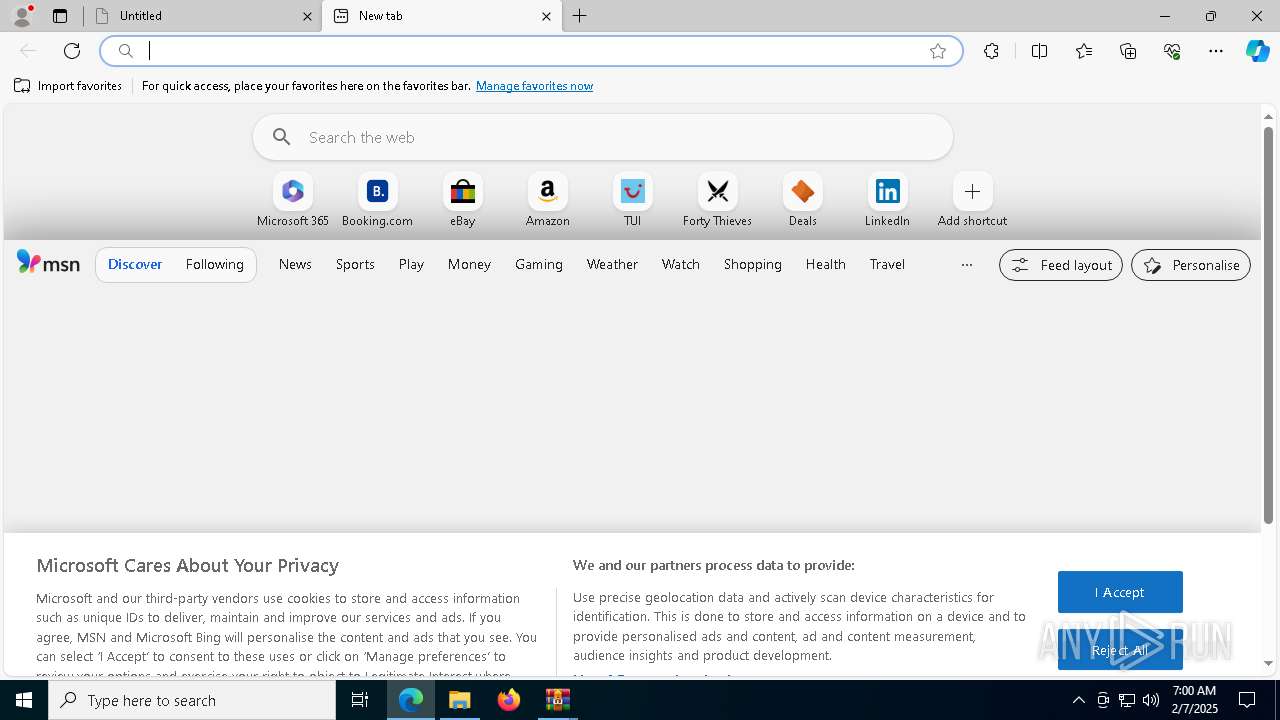
Task: Open the Favorites hub icon
Action: tap(1084, 51)
